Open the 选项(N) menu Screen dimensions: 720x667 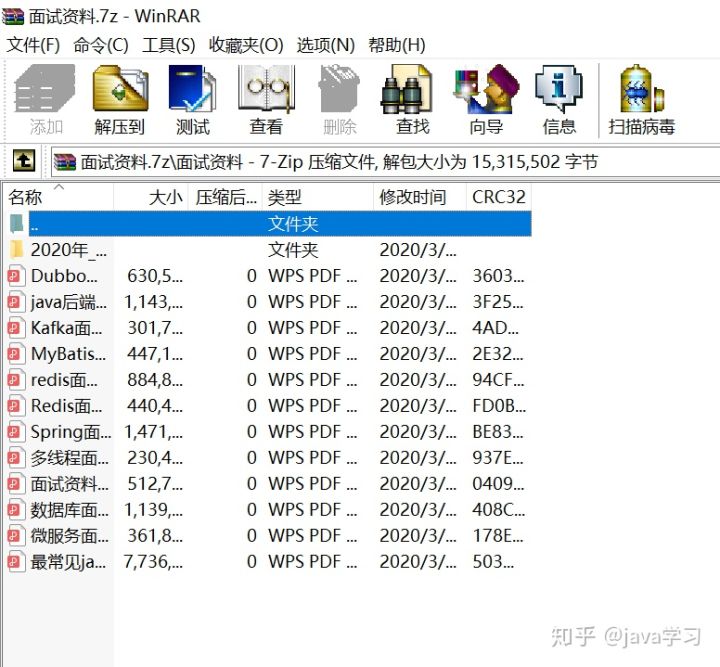coord(326,45)
